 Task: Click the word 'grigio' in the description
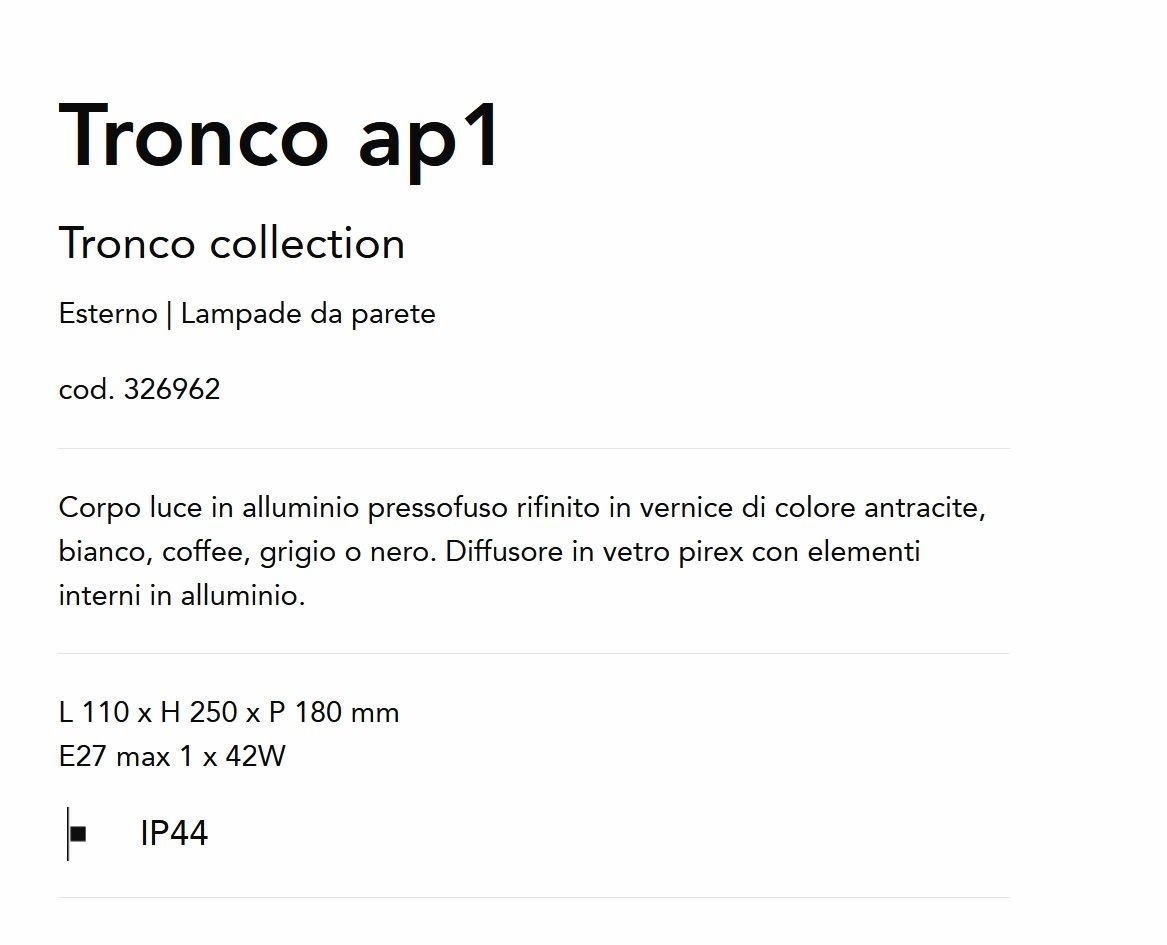pos(298,553)
